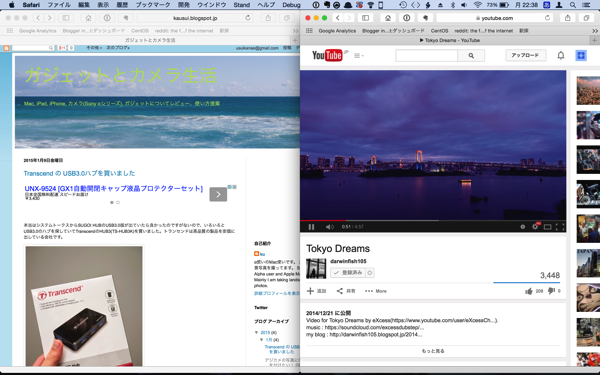Viewport: 600px width, 375px height.
Task: Seek along the video progress bar
Action: tap(433, 220)
